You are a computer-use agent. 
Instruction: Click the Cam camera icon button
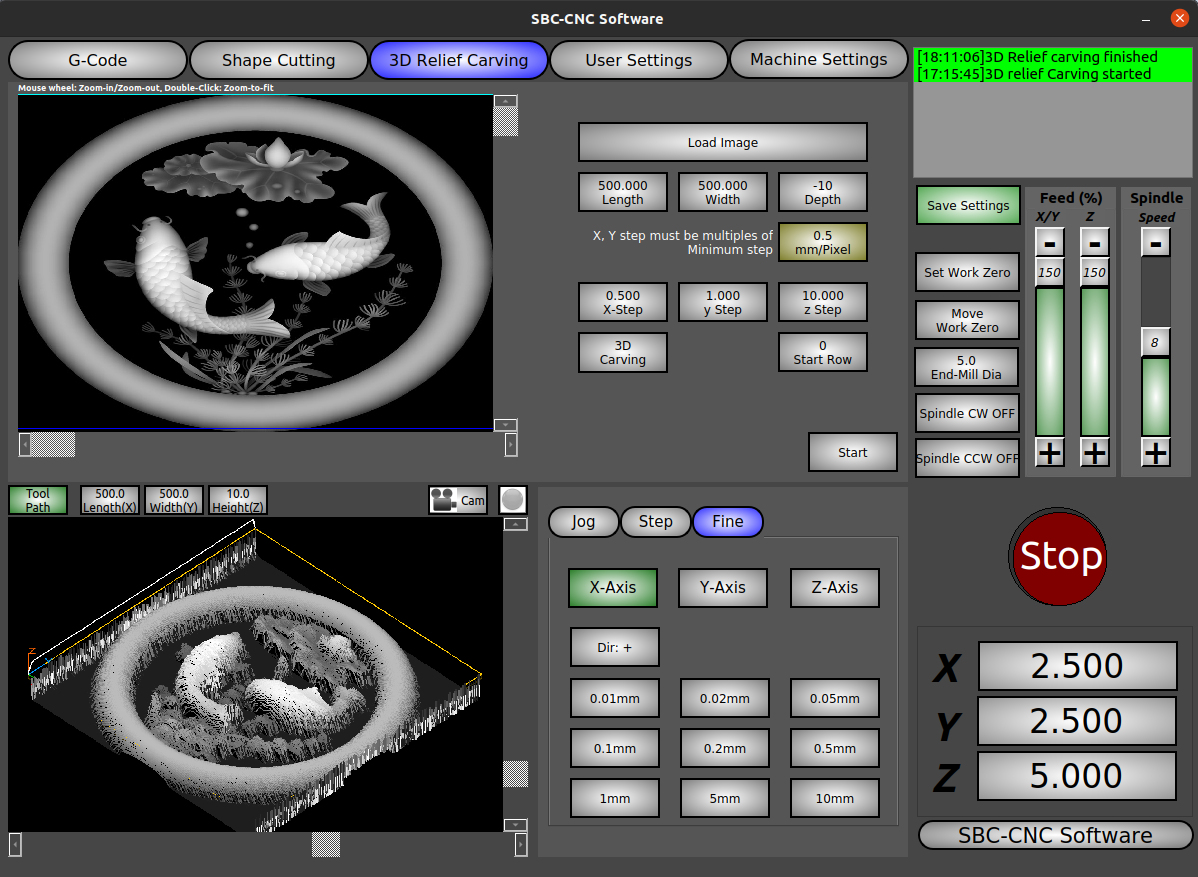click(458, 500)
